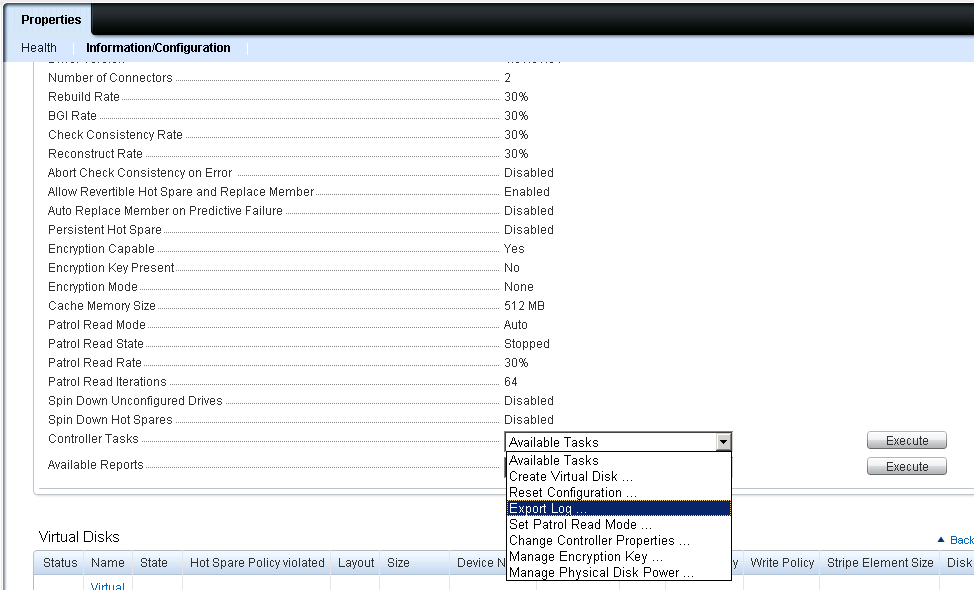Select the Properties tab

tap(49, 19)
